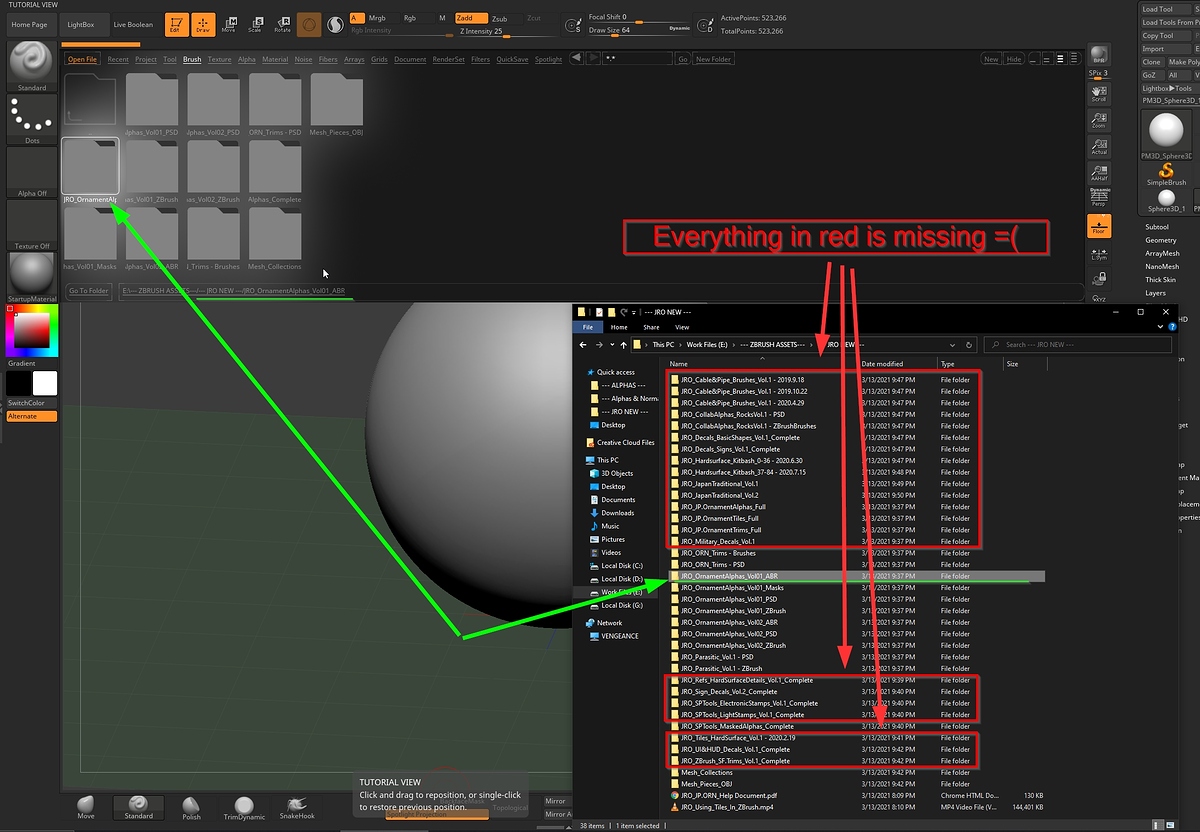
Task: Expand the Subtool palette section
Action: (x=1157, y=227)
